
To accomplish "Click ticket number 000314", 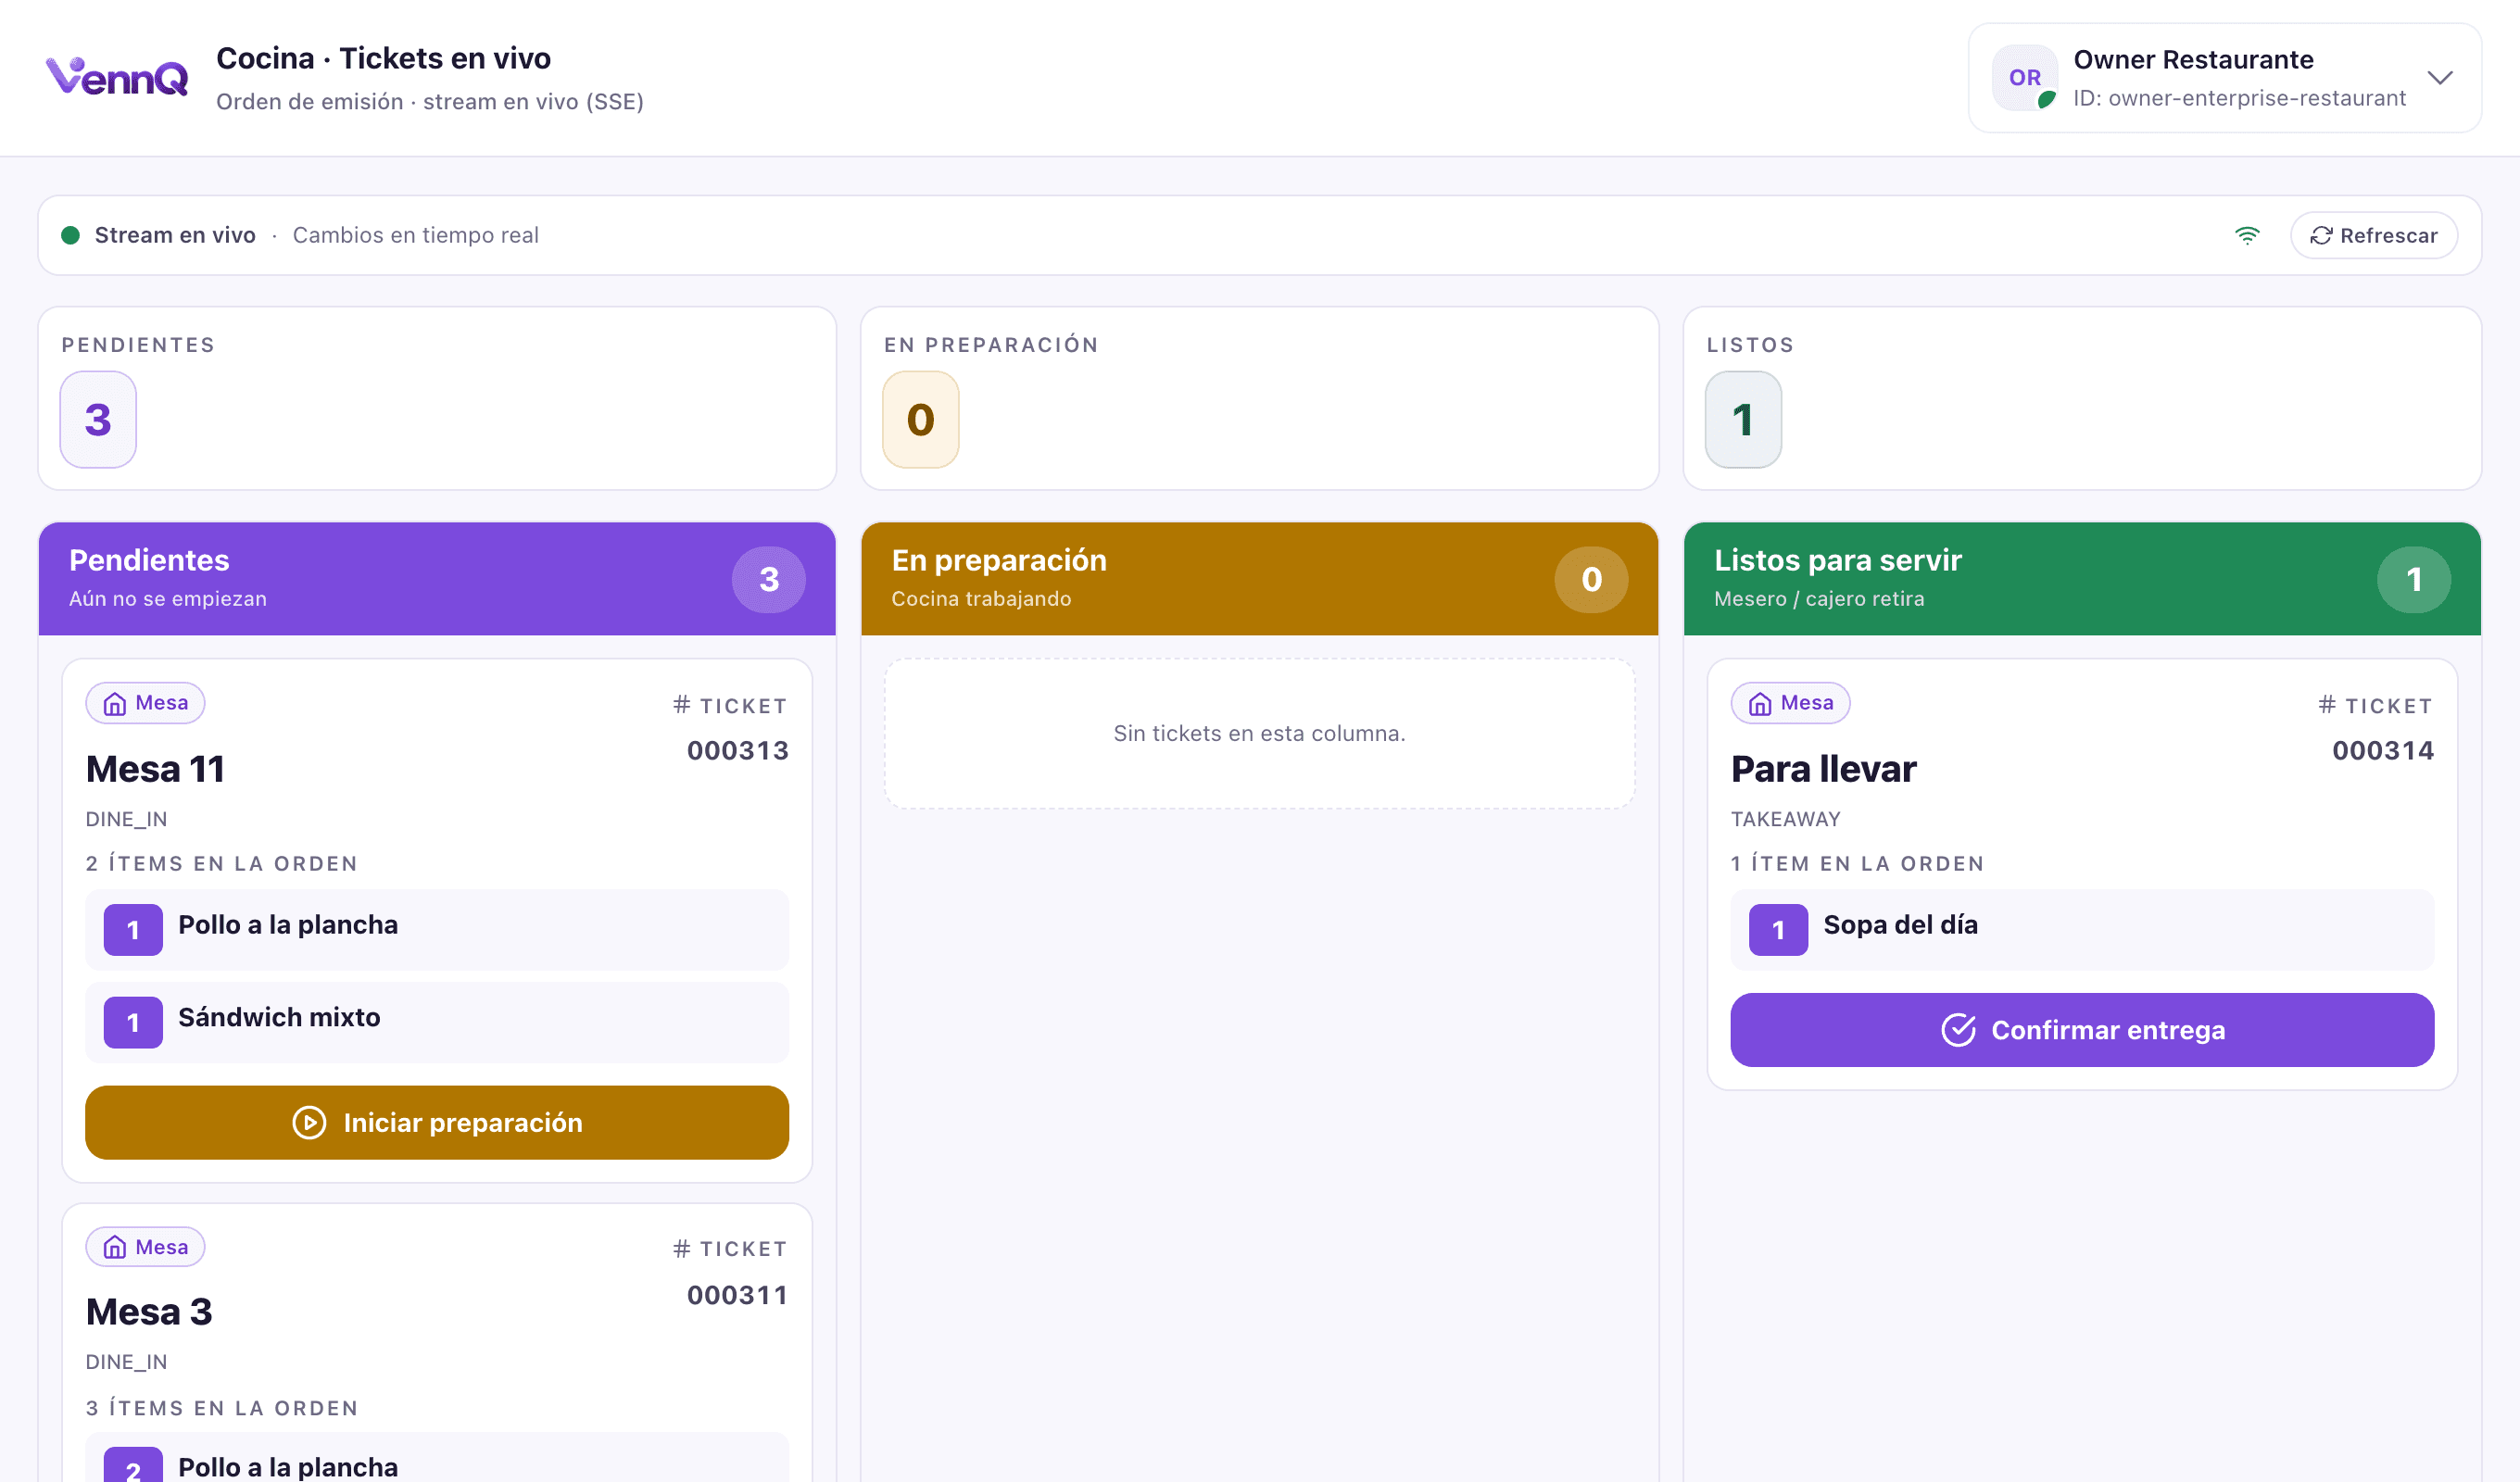I will coord(2382,750).
